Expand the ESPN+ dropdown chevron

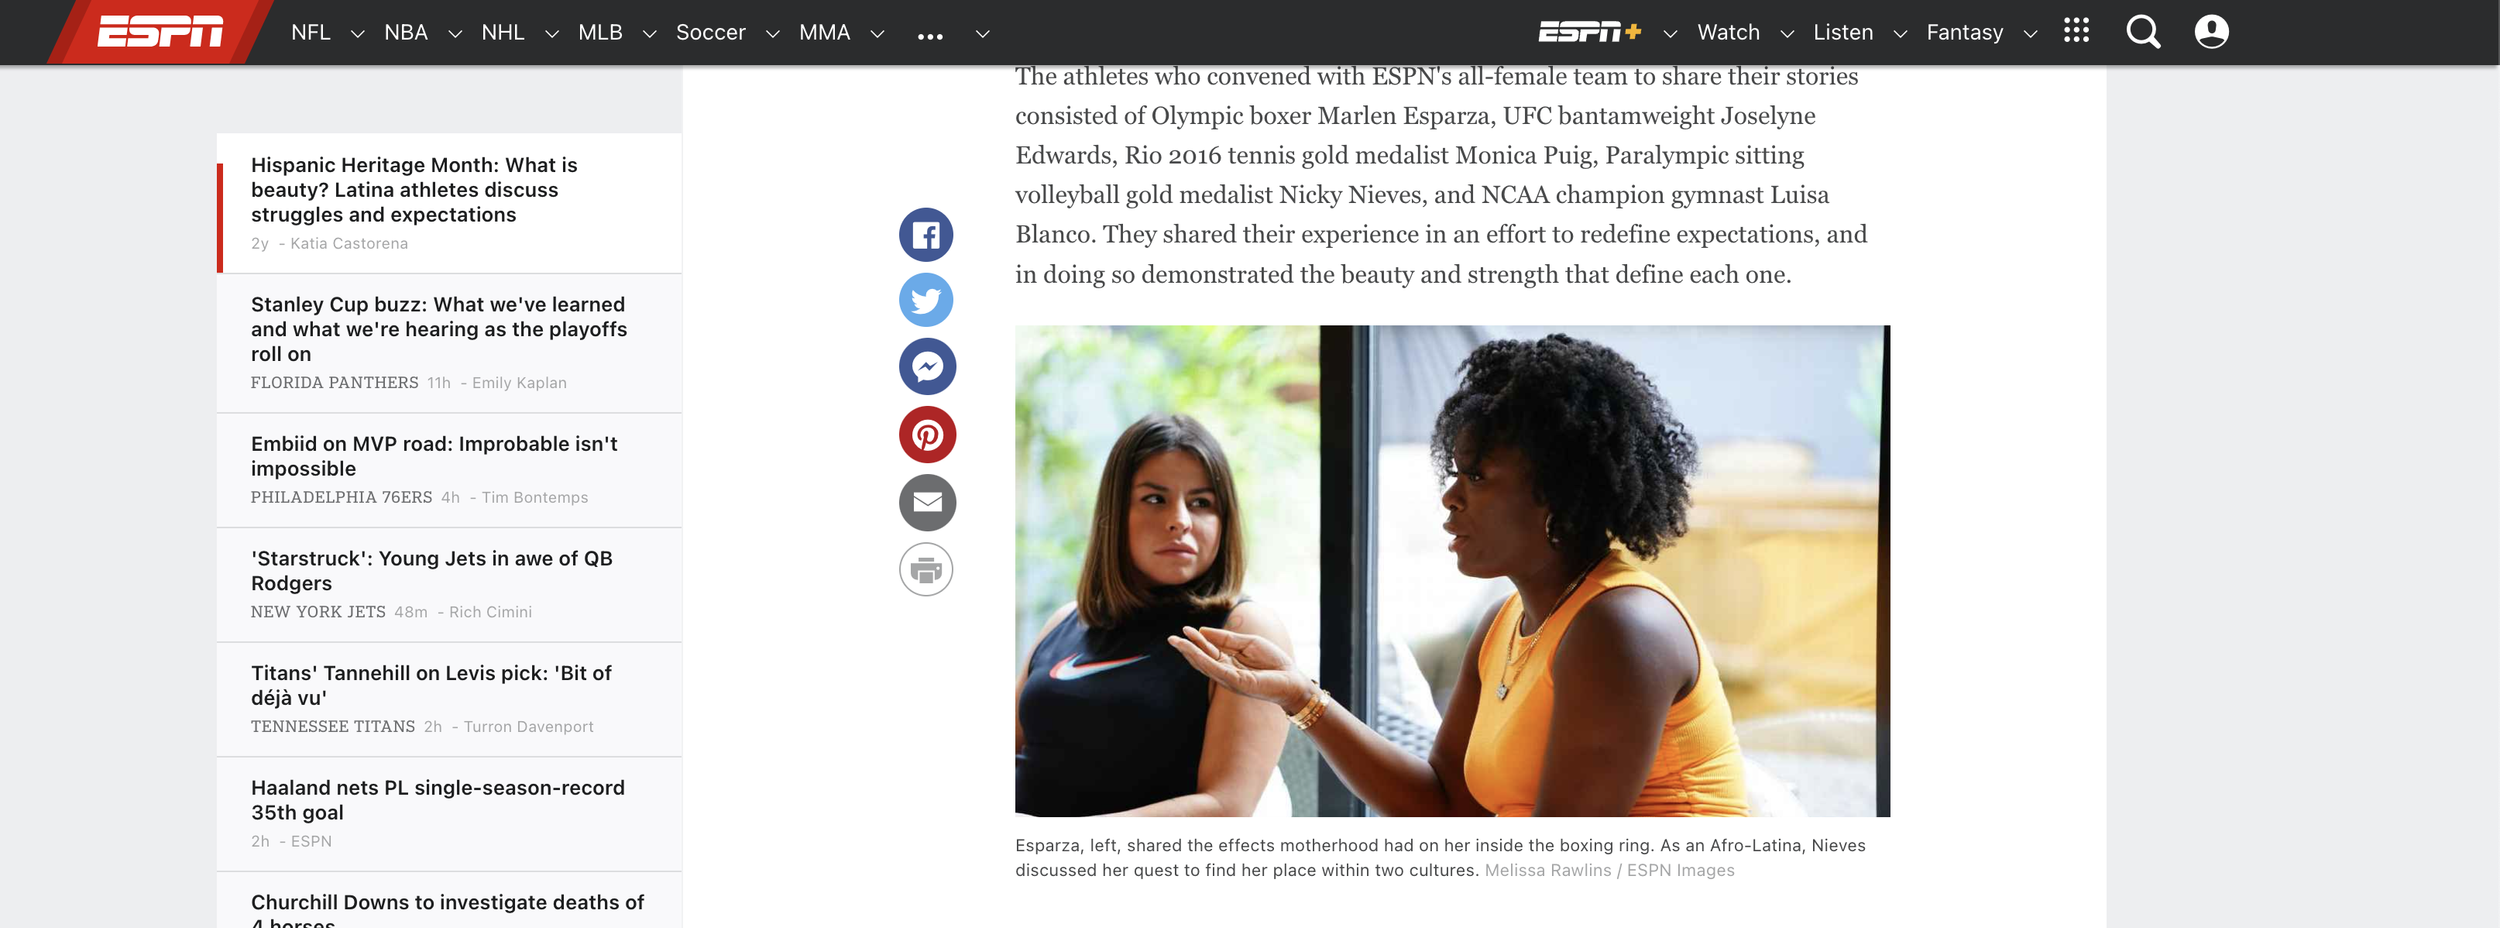(x=1669, y=34)
